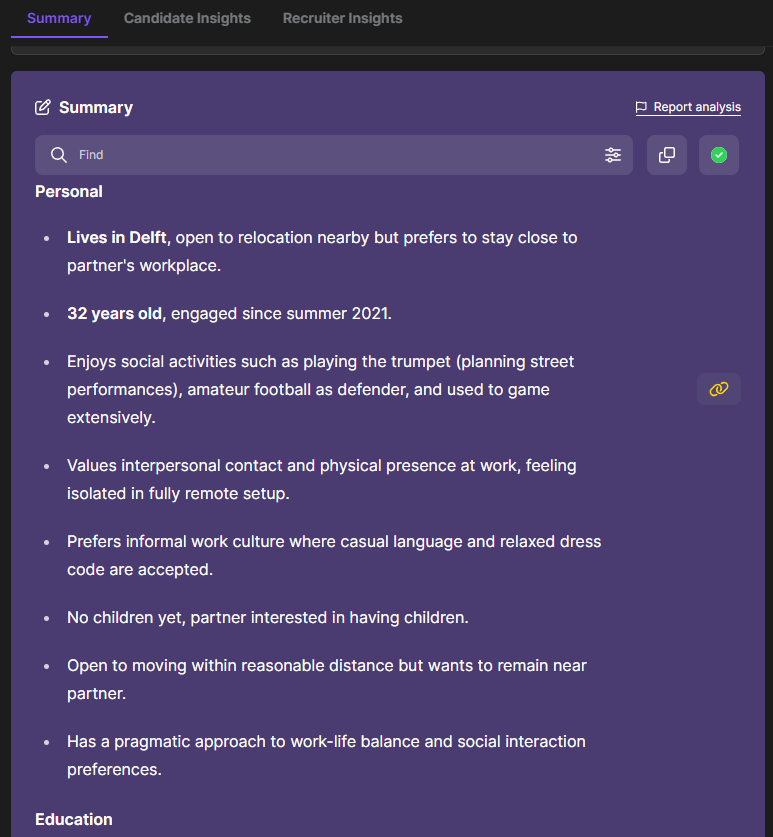Click the flag icon next to Report analysis
773x837 pixels.
(642, 107)
